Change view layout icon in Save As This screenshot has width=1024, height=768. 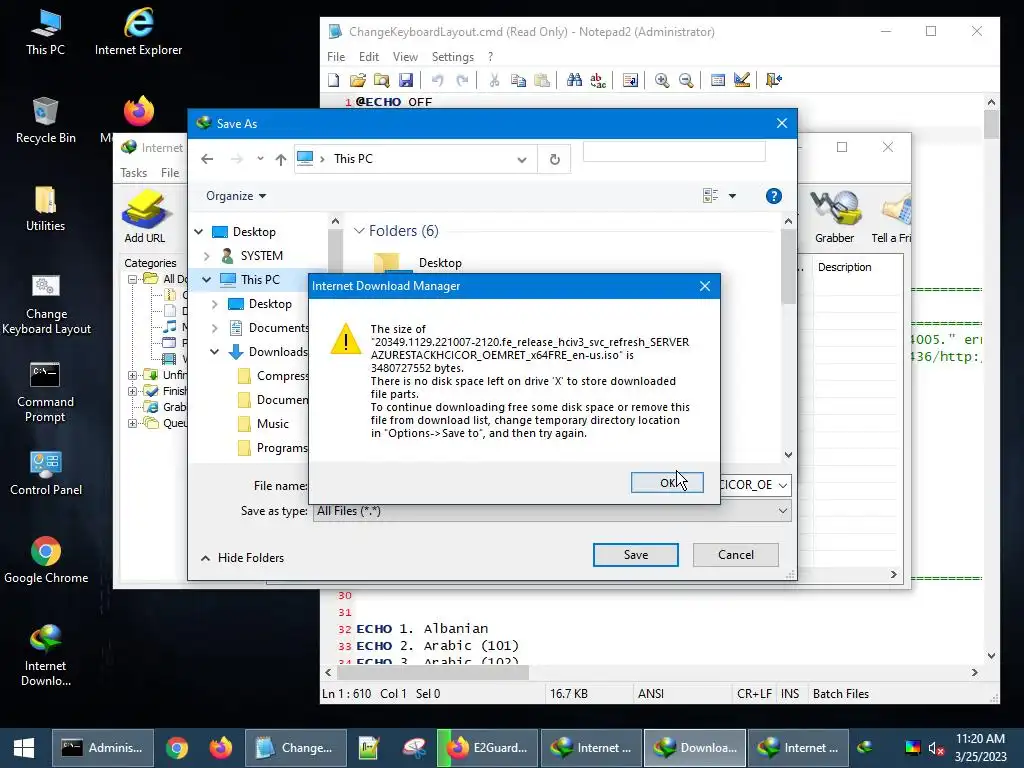pyautogui.click(x=711, y=195)
